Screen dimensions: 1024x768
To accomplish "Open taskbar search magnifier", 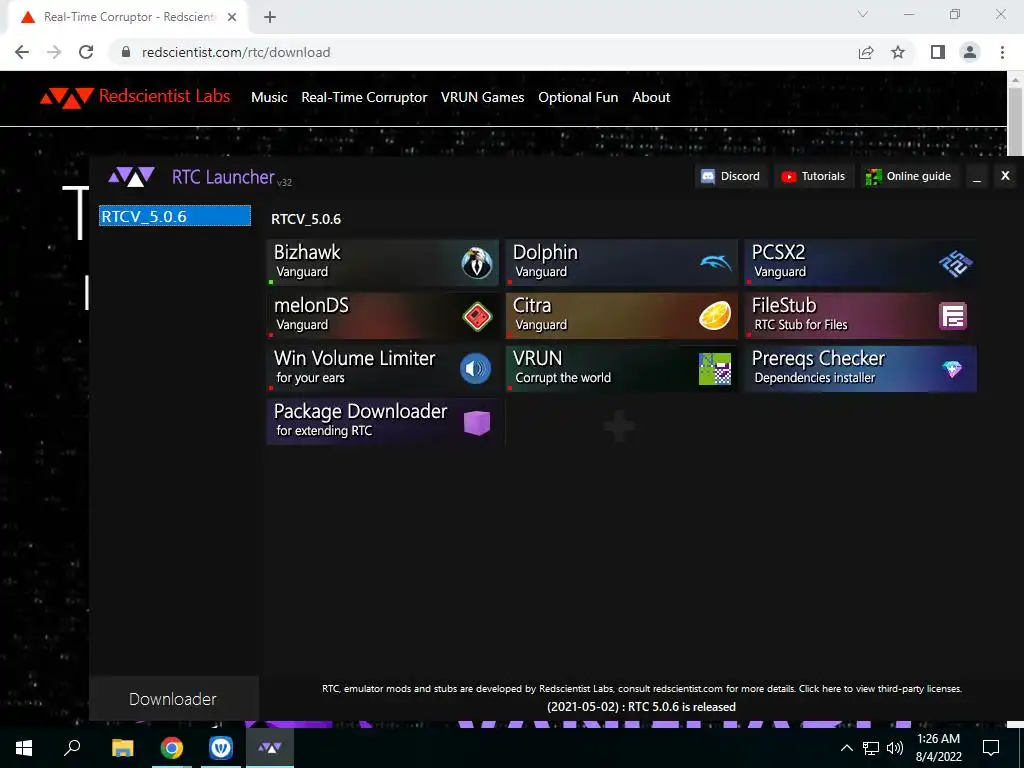I will (x=72, y=747).
